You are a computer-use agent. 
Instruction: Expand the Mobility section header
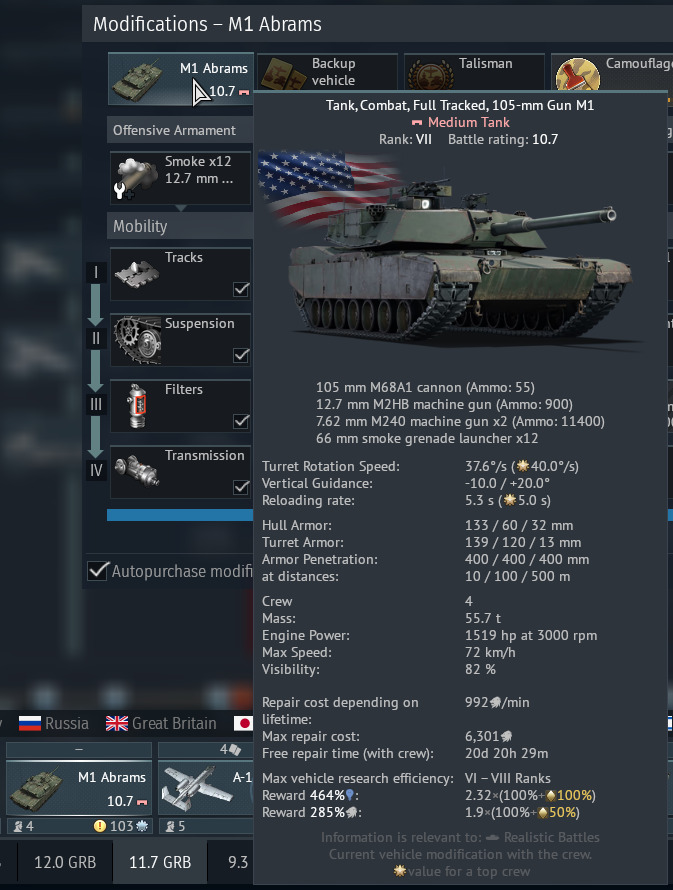click(180, 226)
